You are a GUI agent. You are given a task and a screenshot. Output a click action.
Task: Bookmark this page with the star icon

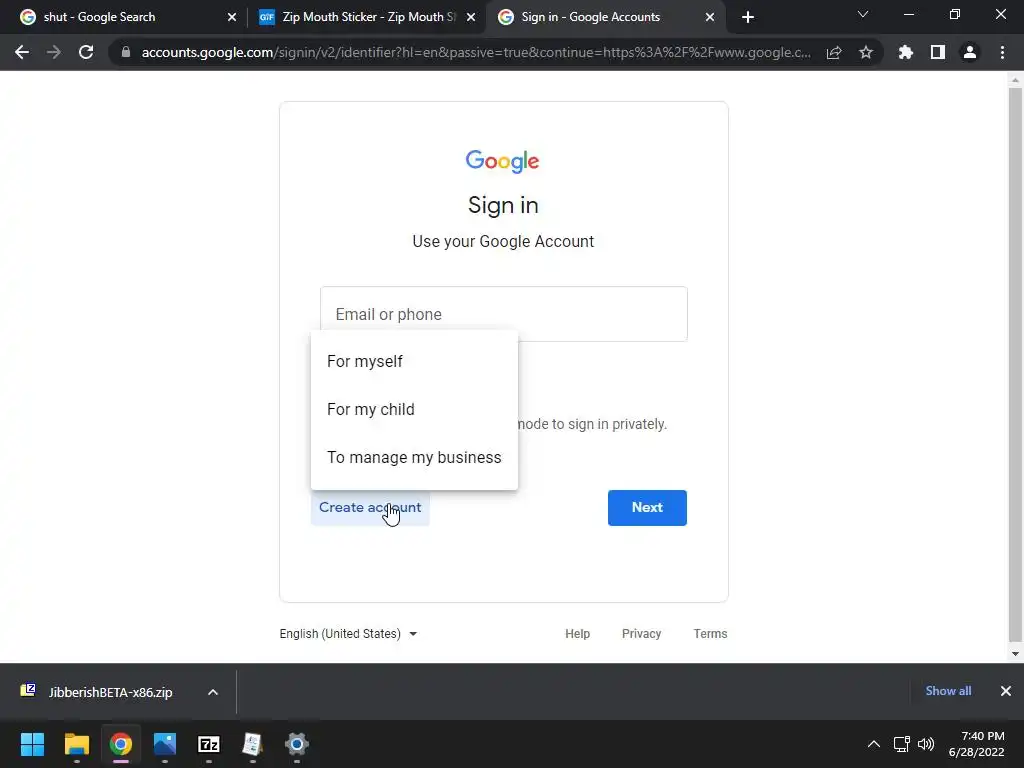click(866, 52)
